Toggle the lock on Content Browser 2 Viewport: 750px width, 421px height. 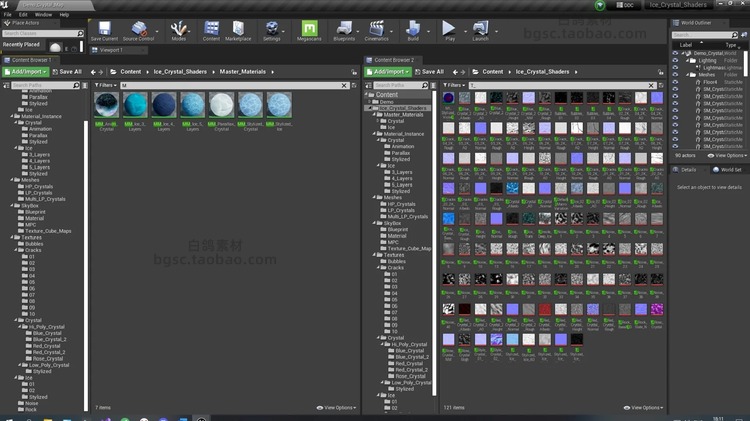pos(661,72)
